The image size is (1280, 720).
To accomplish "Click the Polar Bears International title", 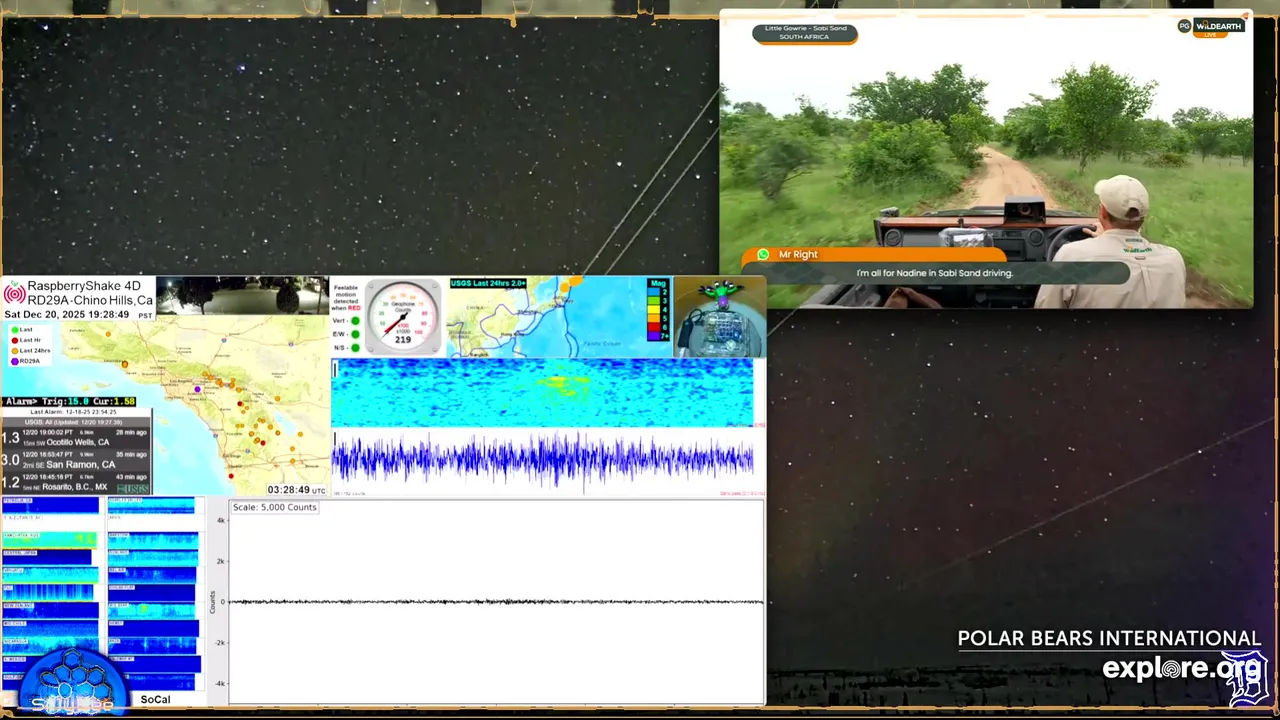I will point(1109,638).
